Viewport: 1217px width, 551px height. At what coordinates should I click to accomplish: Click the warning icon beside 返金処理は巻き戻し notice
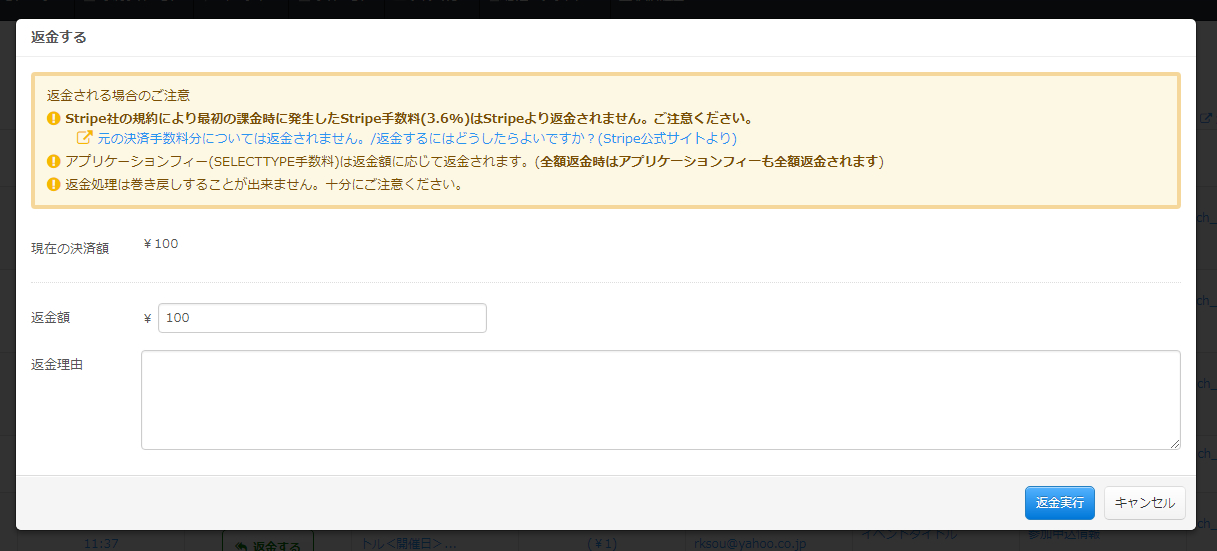coord(54,184)
